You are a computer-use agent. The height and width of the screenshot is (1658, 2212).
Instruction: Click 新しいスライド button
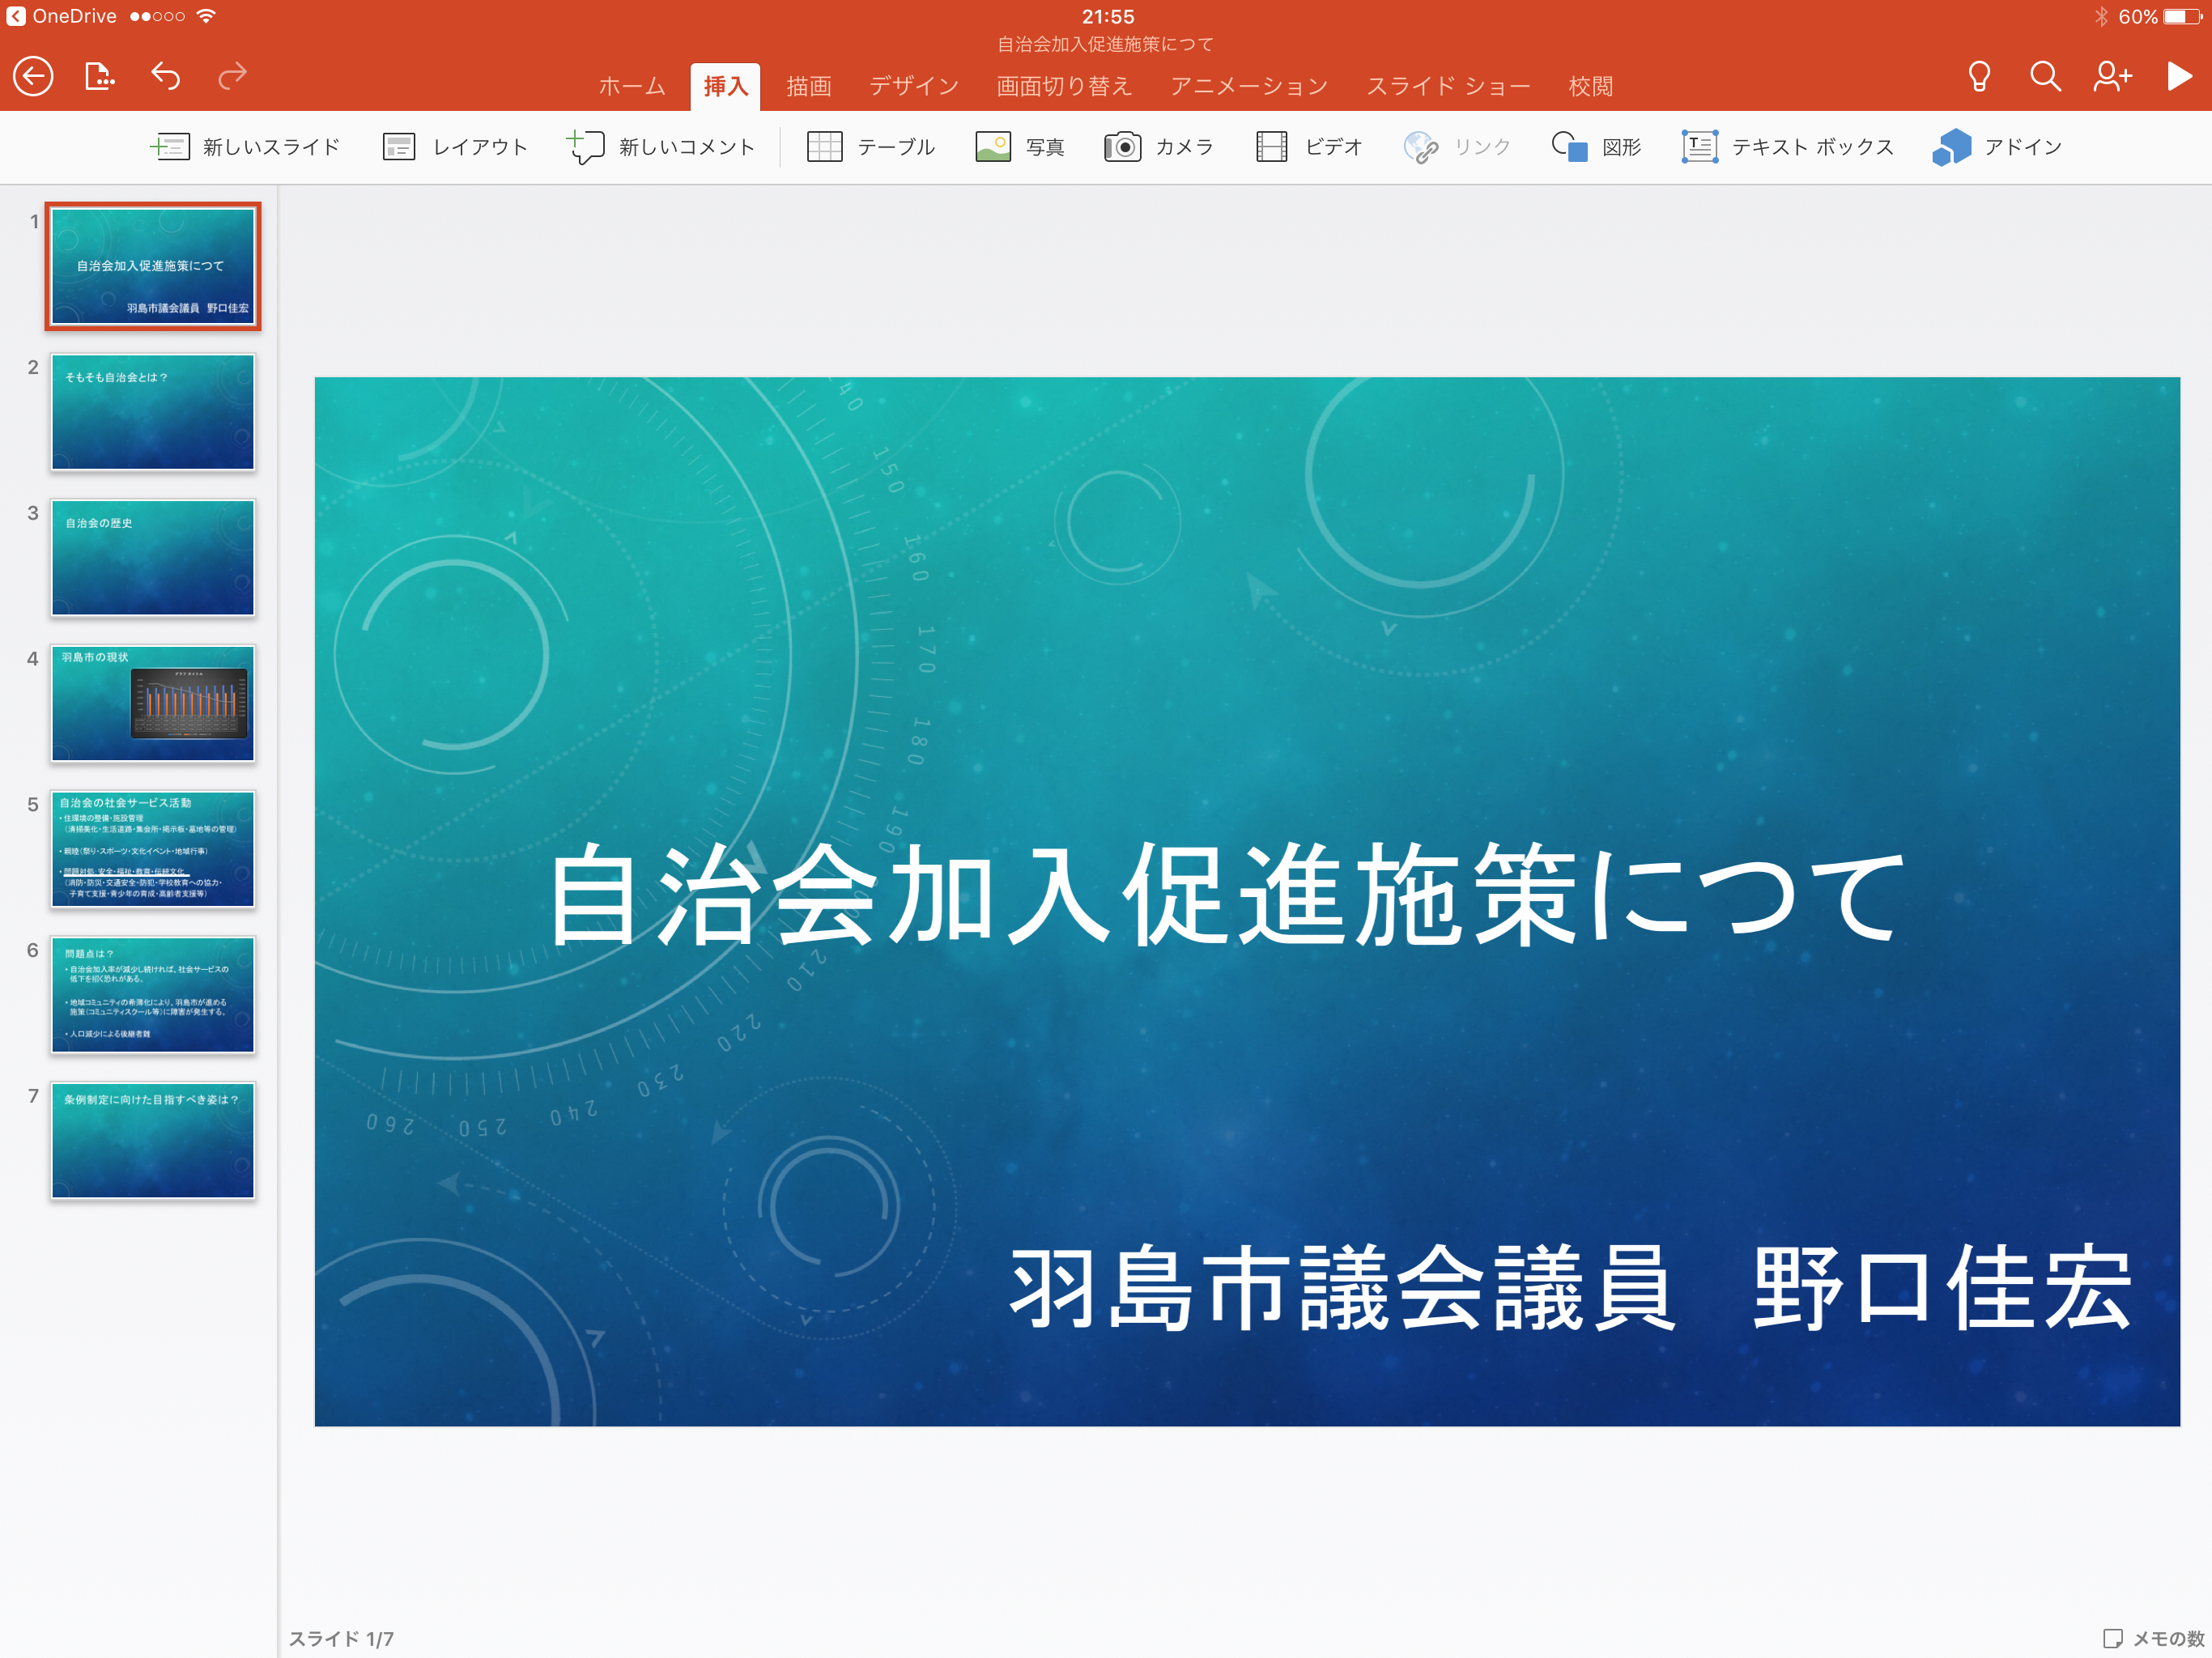pyautogui.click(x=245, y=147)
